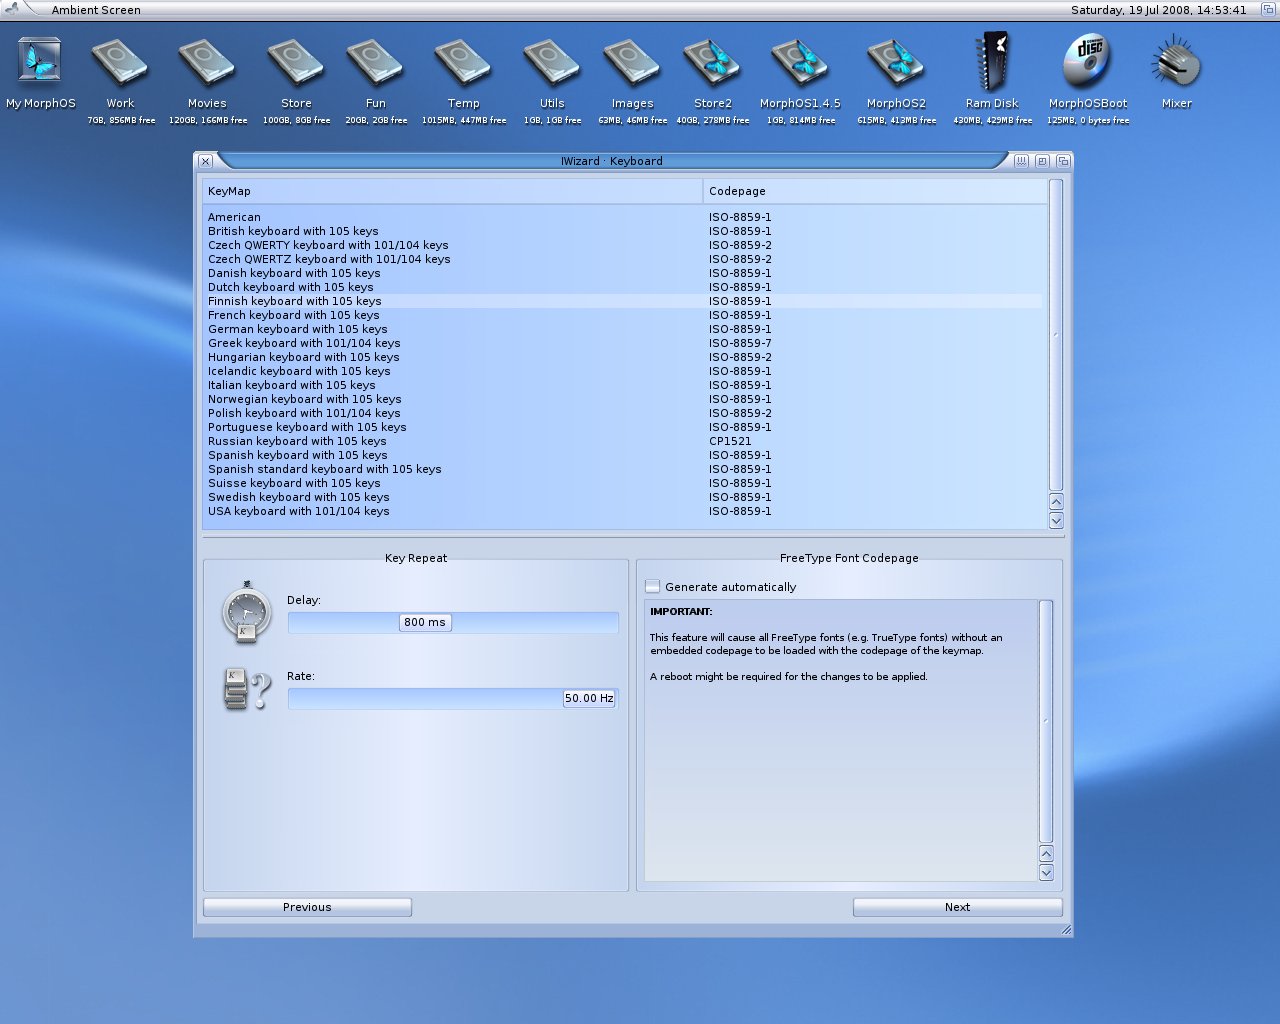This screenshot has width=1280, height=1024.
Task: Open the Ram Disk icon
Action: (992, 62)
